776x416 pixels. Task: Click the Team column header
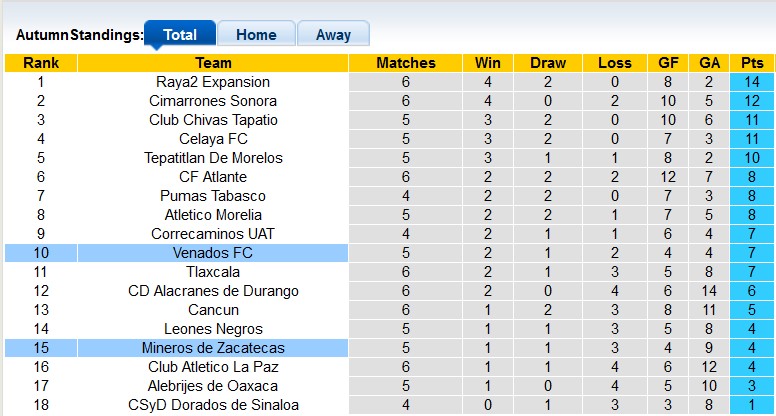213,63
